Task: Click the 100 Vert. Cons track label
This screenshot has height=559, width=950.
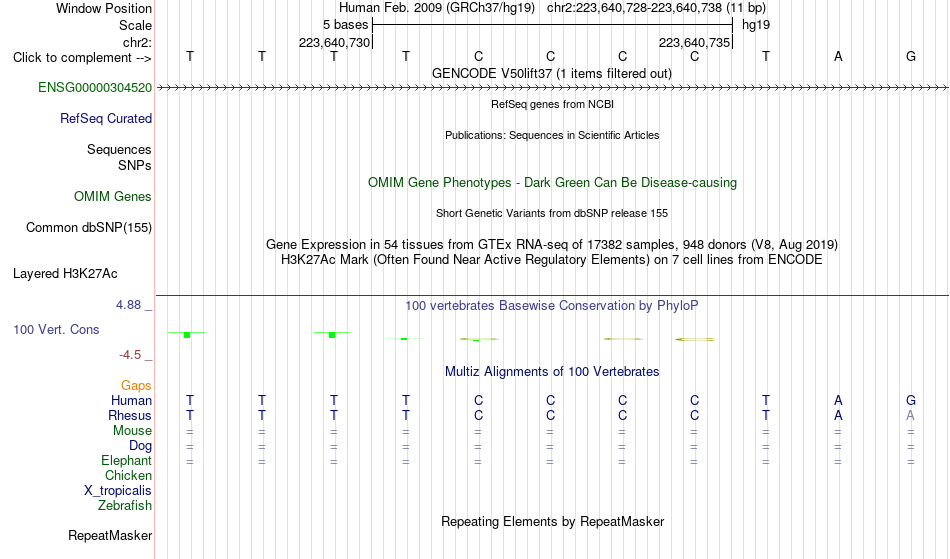Action: (x=56, y=329)
